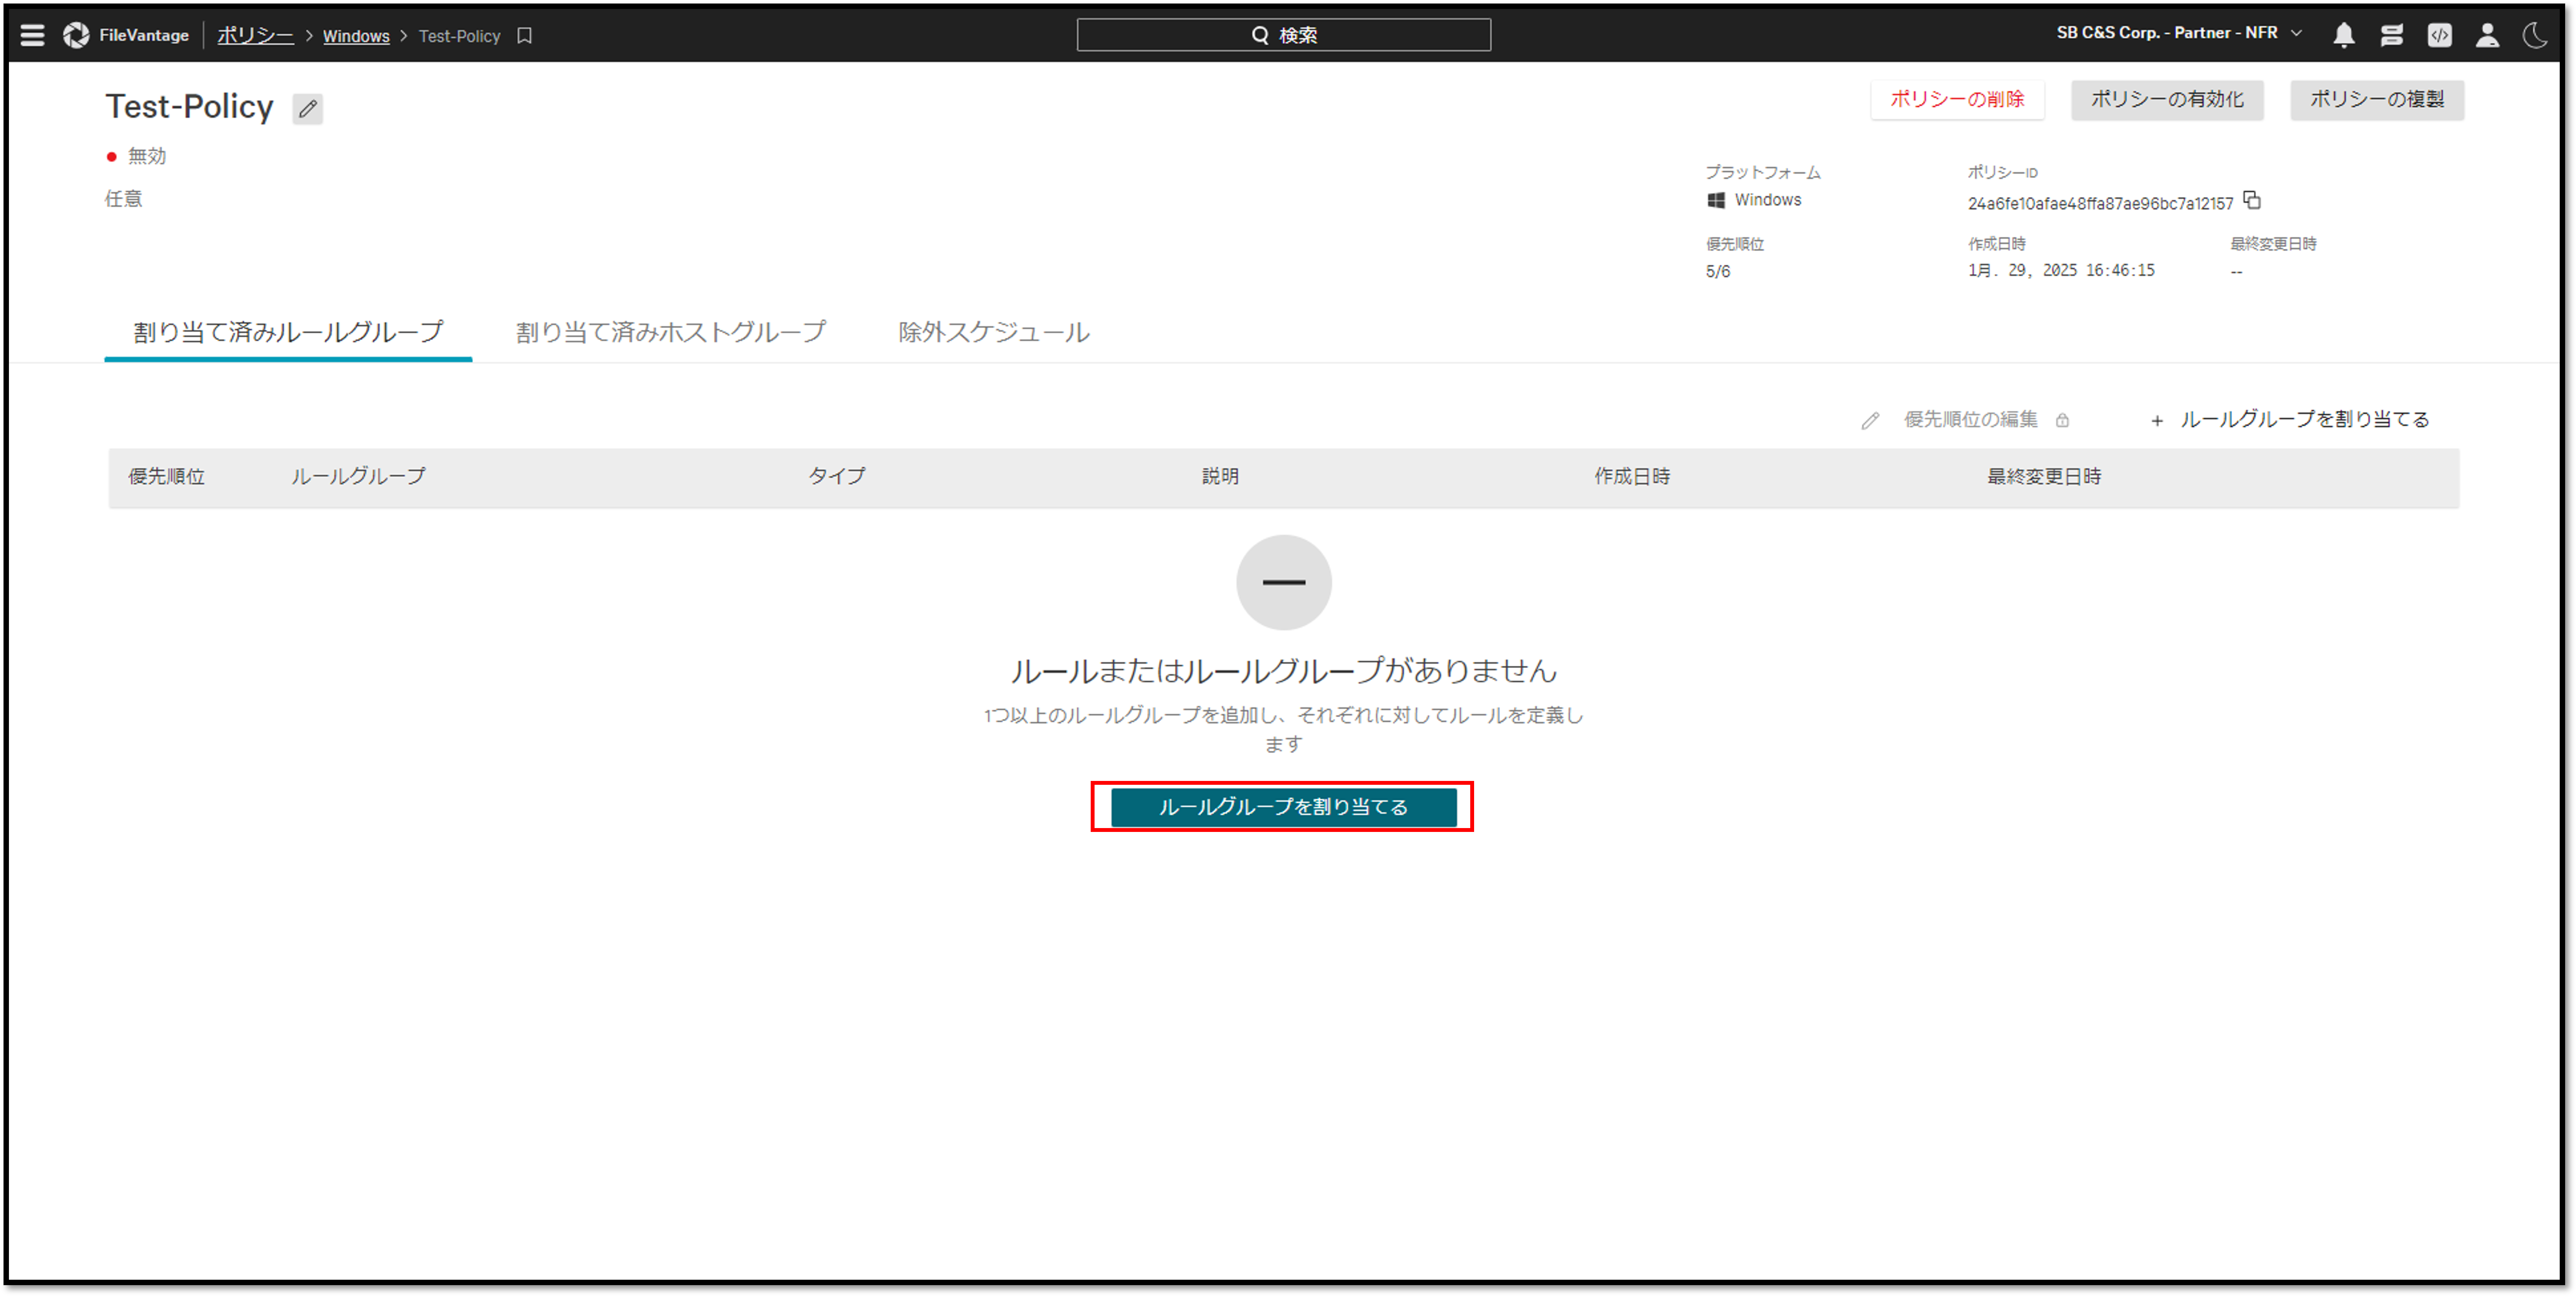Screen dimensions: 2576x1296
Task: Open the code/API icon in header
Action: [2439, 35]
